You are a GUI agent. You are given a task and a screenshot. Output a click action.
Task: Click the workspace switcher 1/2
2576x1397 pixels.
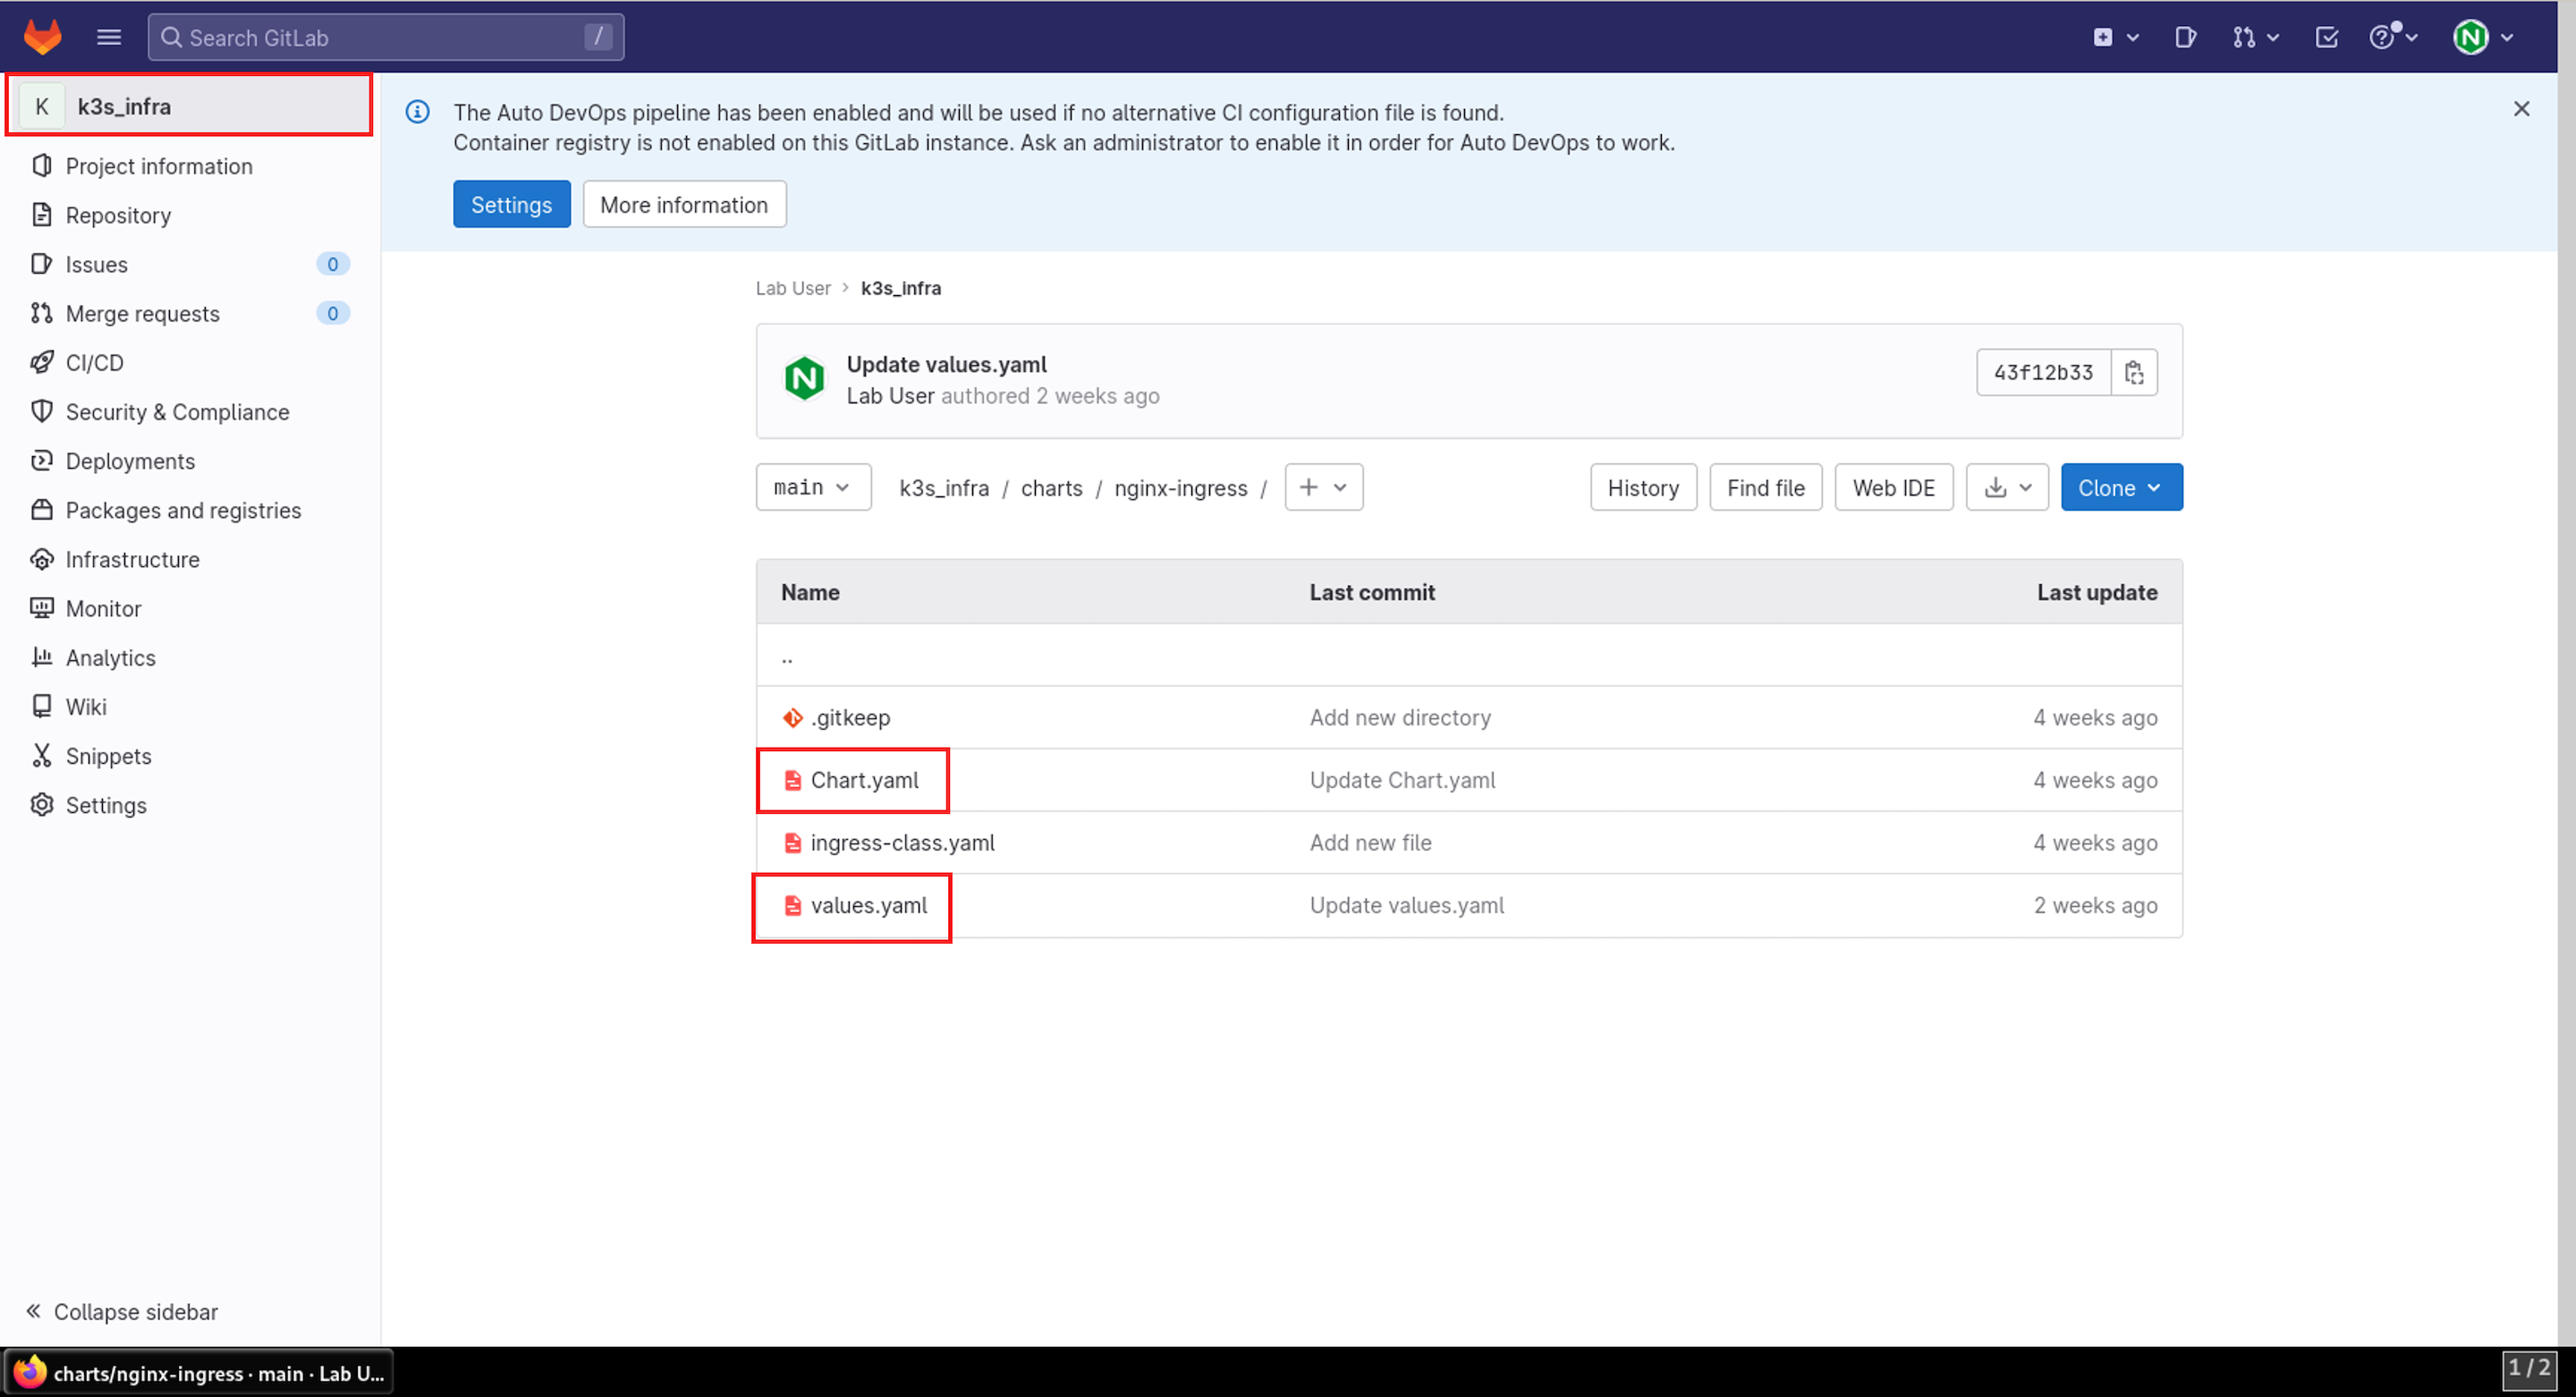(x=2529, y=1369)
